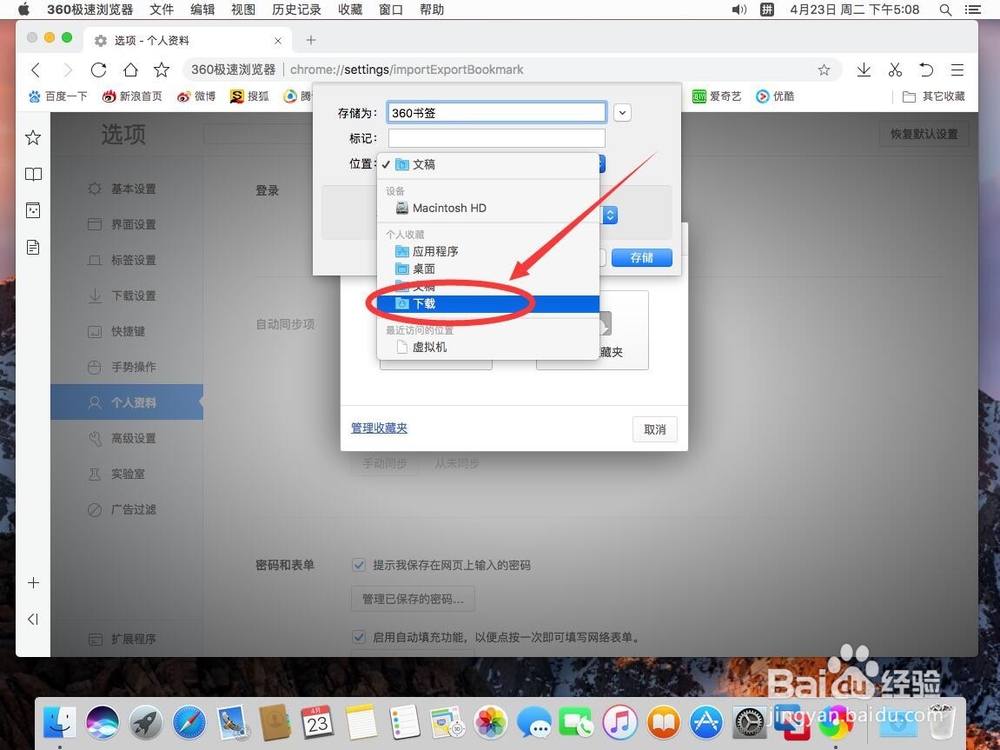Confirm export with the 存储 button

click(x=641, y=257)
